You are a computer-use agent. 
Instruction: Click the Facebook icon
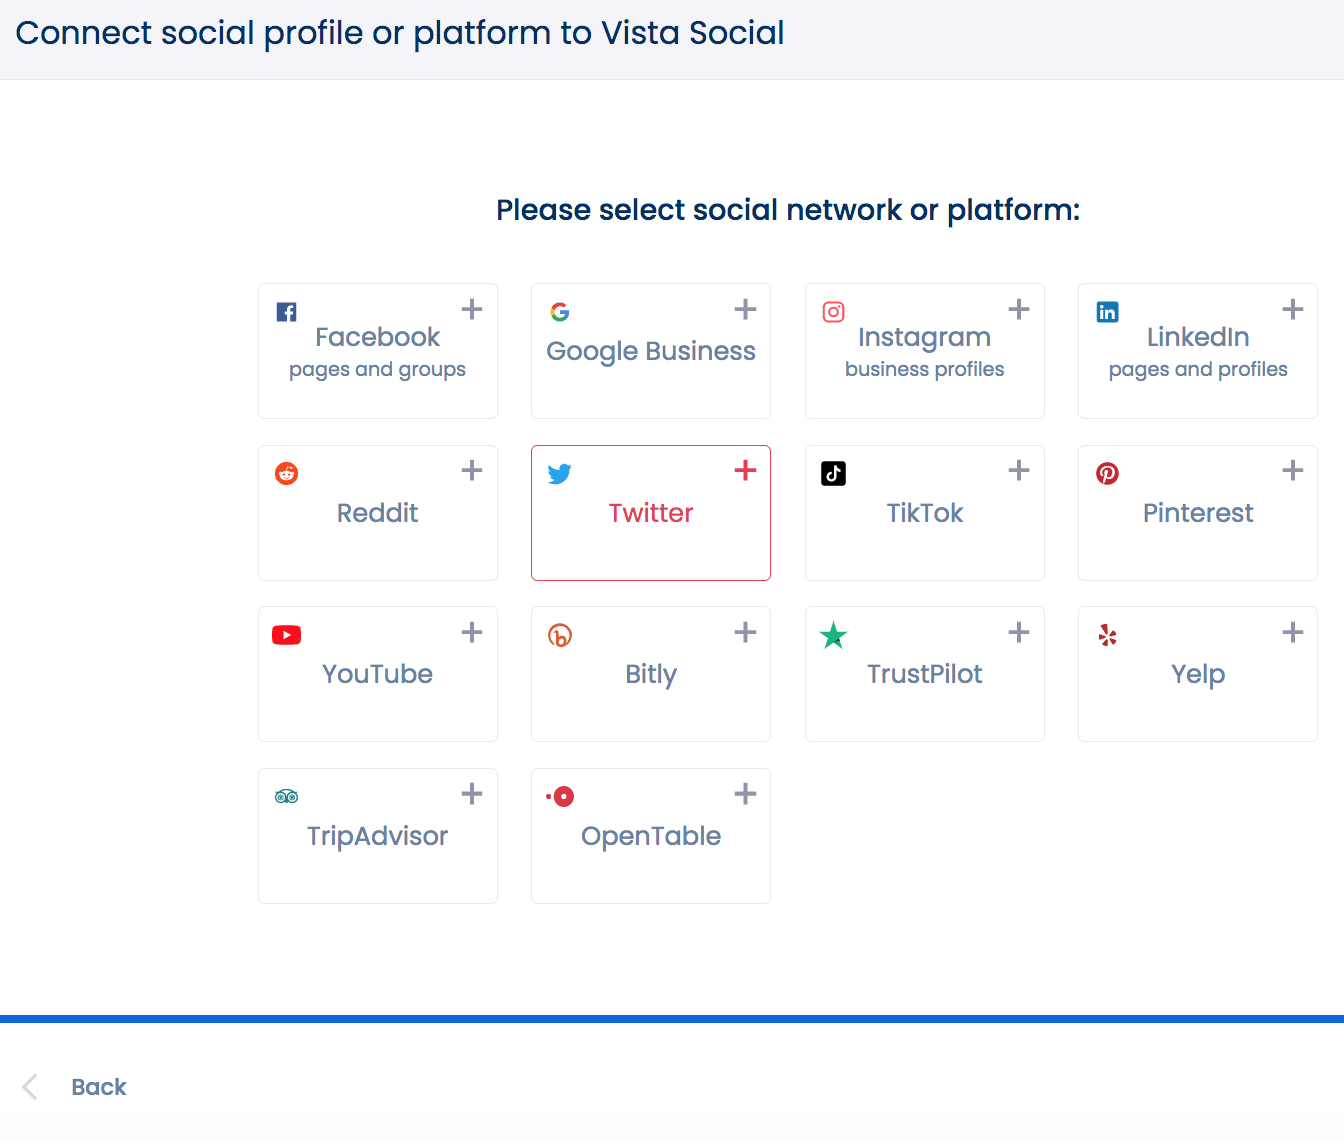286,311
